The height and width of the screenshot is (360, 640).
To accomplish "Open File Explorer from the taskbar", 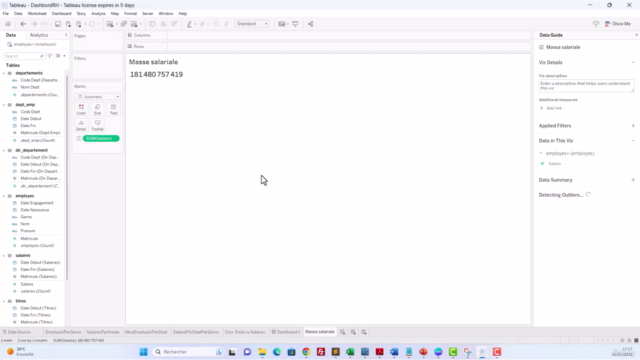I will [262, 352].
